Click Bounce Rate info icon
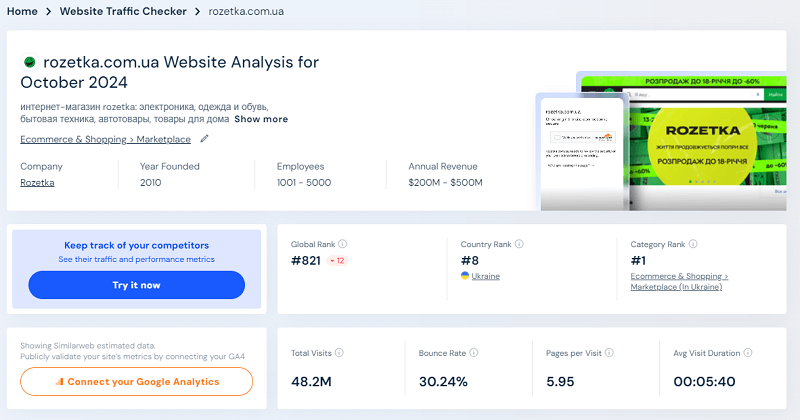Image resolution: width=800 pixels, height=420 pixels. pos(473,353)
